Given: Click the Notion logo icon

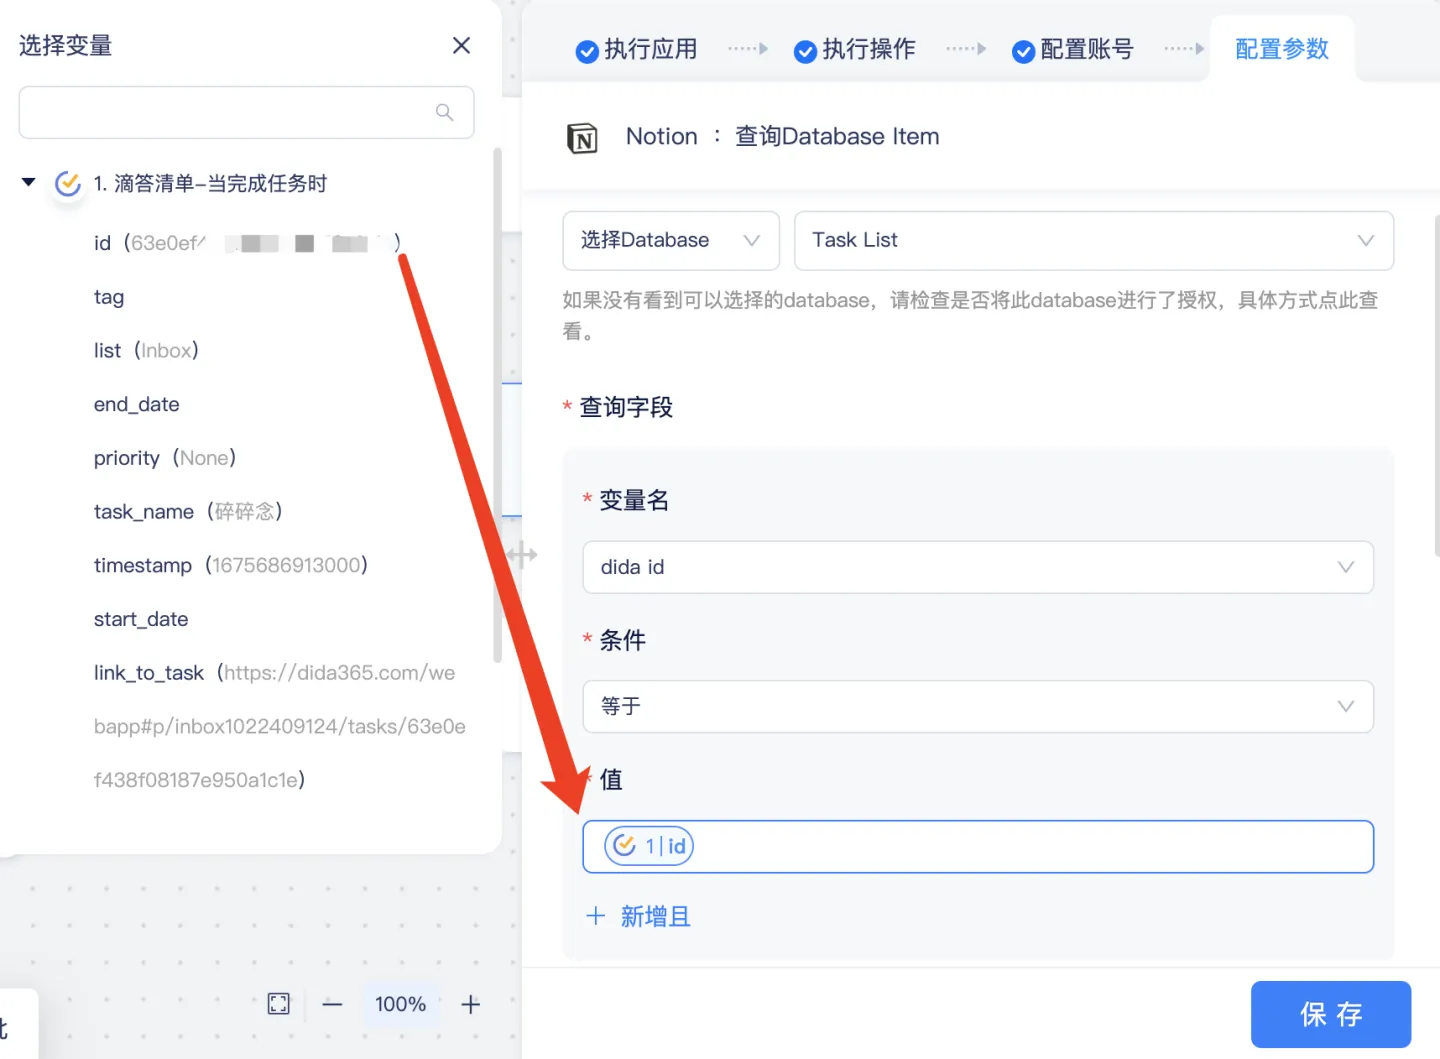Looking at the screenshot, I should [582, 138].
